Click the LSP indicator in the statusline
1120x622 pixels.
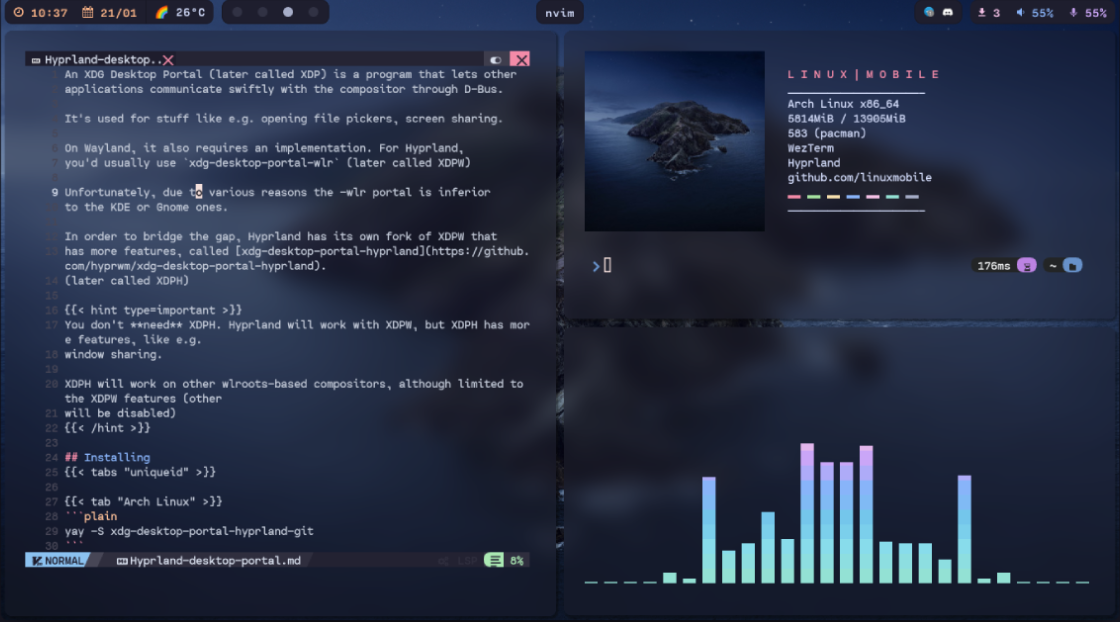[467, 561]
